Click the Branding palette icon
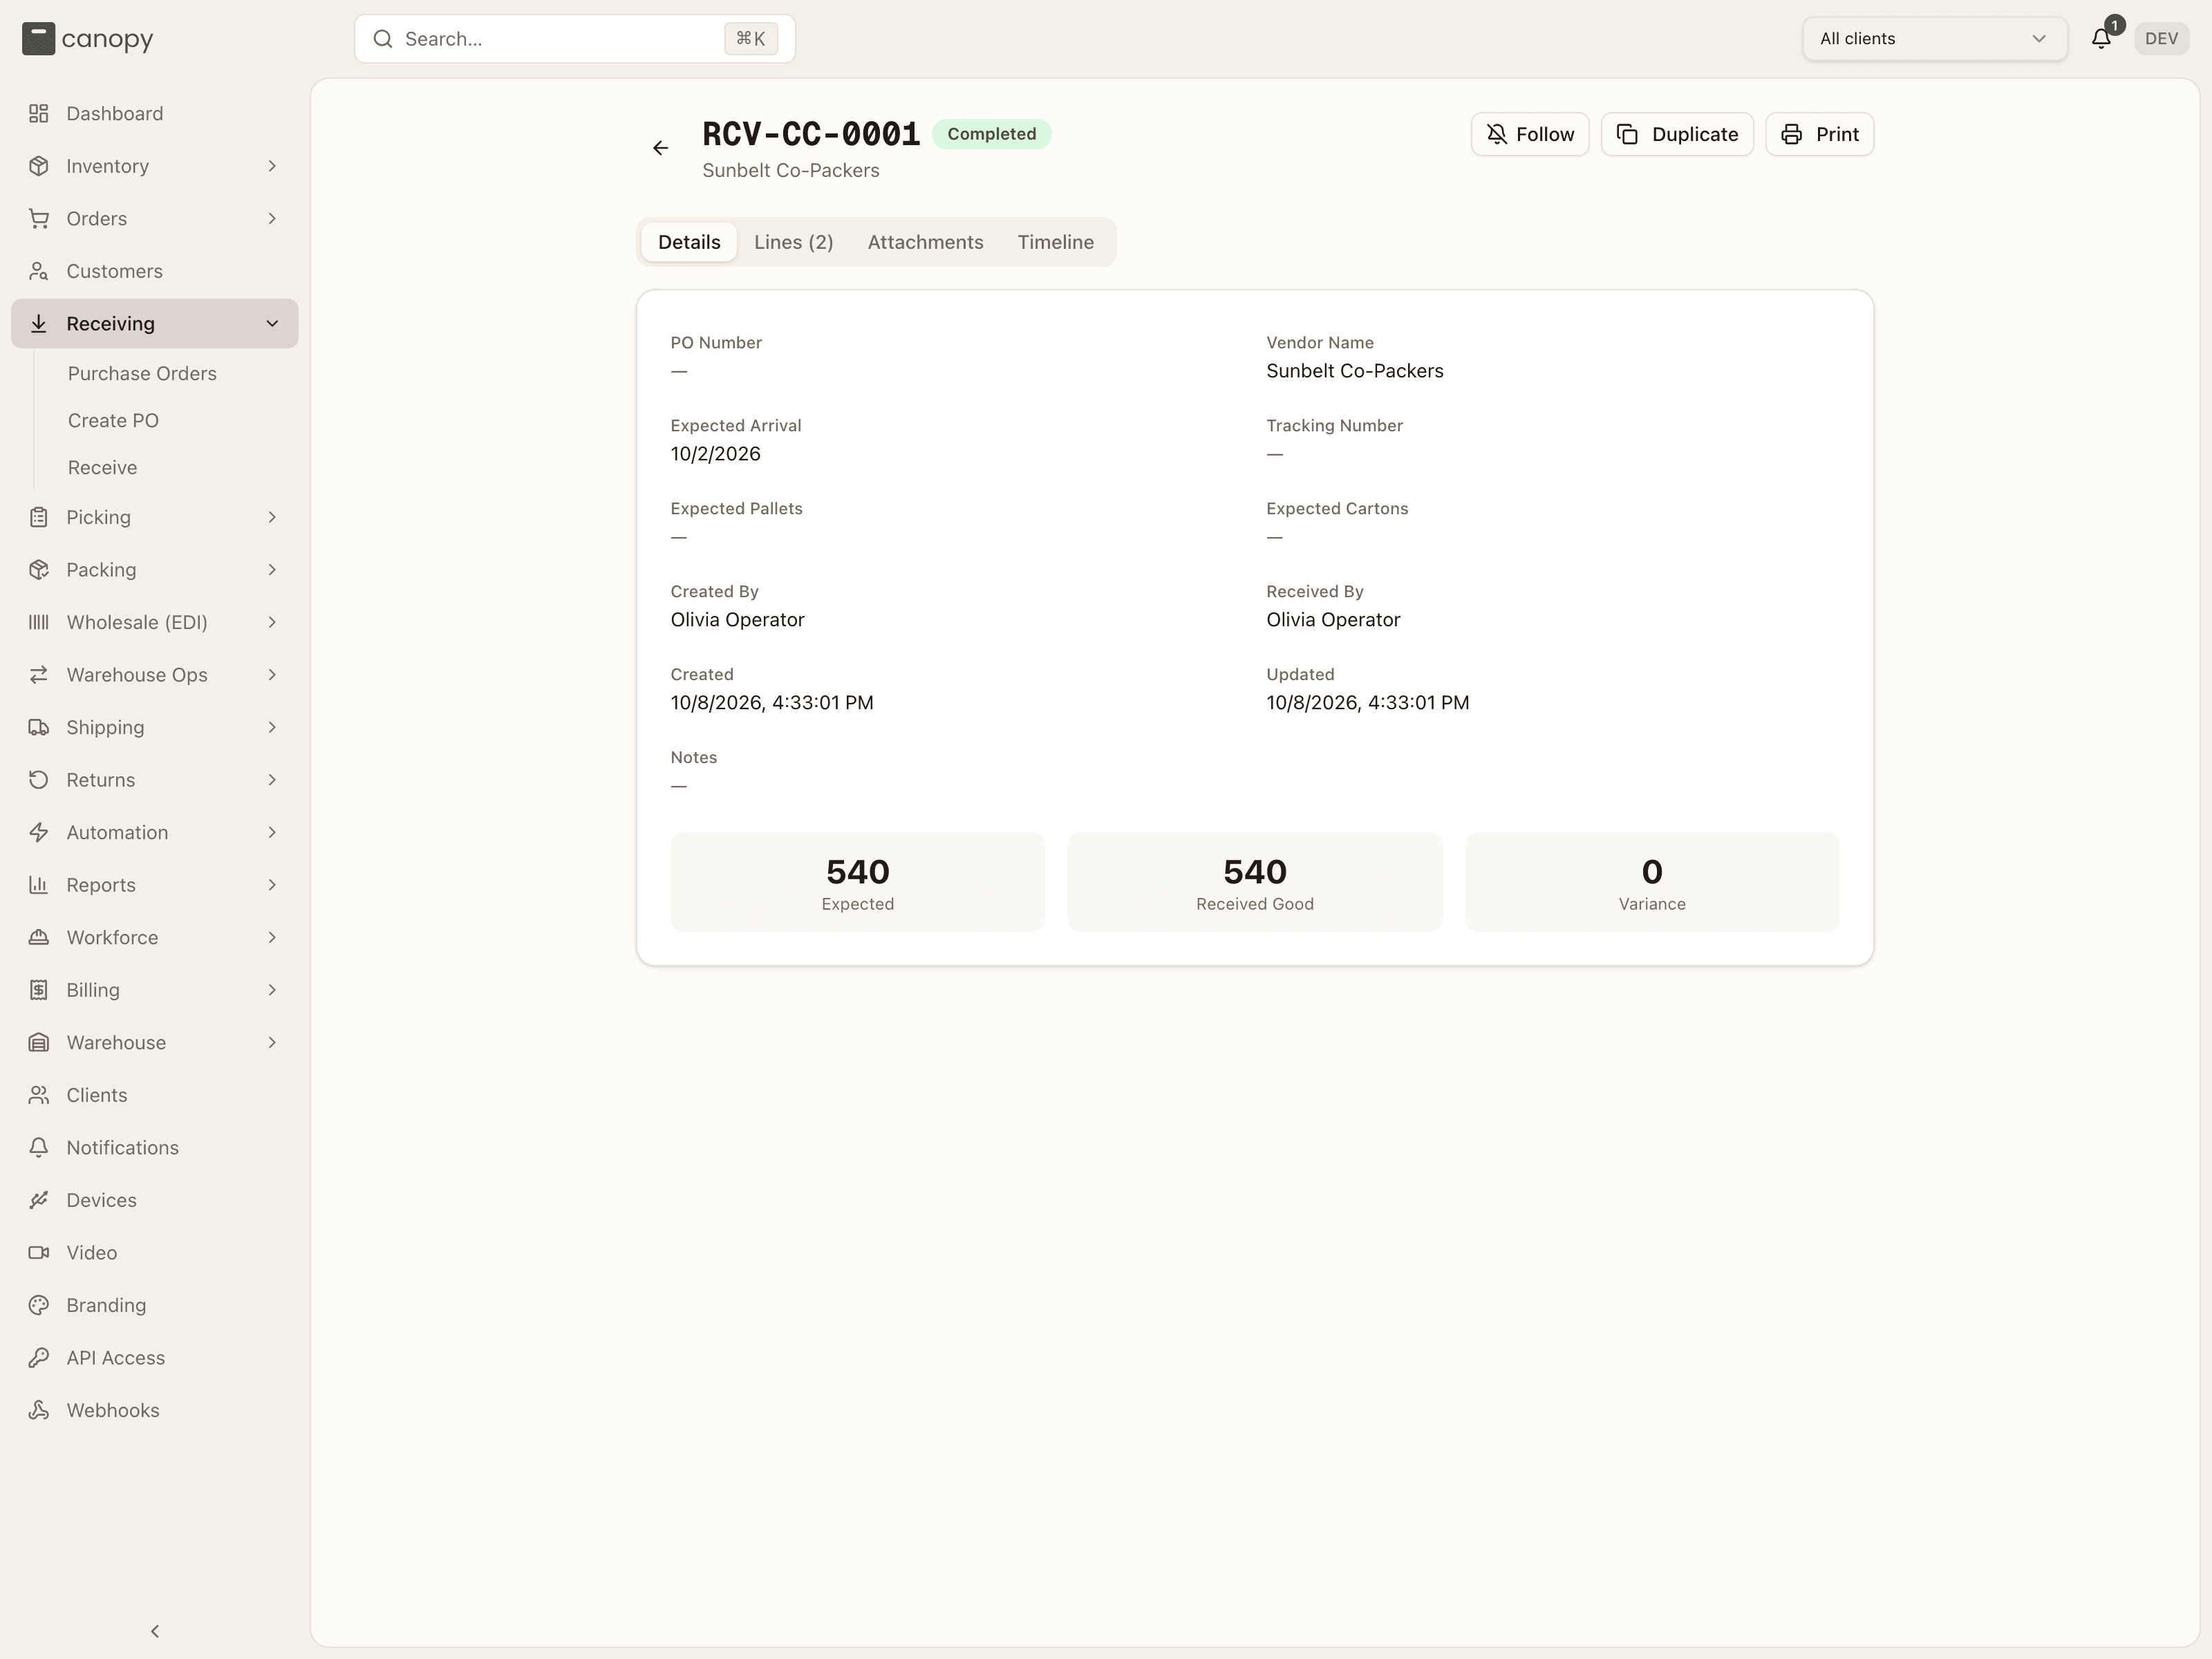The image size is (2212, 1659). tap(39, 1305)
